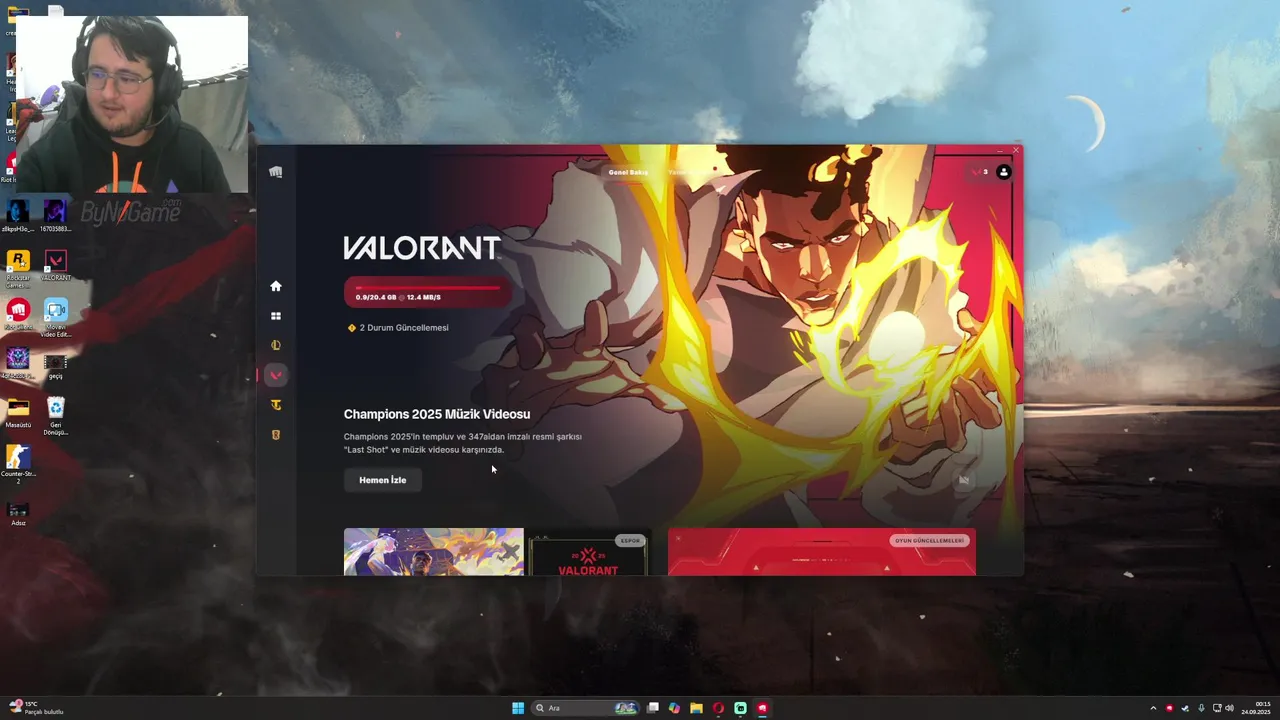
Task: Open the microphone tray icon
Action: pyautogui.click(x=1201, y=708)
